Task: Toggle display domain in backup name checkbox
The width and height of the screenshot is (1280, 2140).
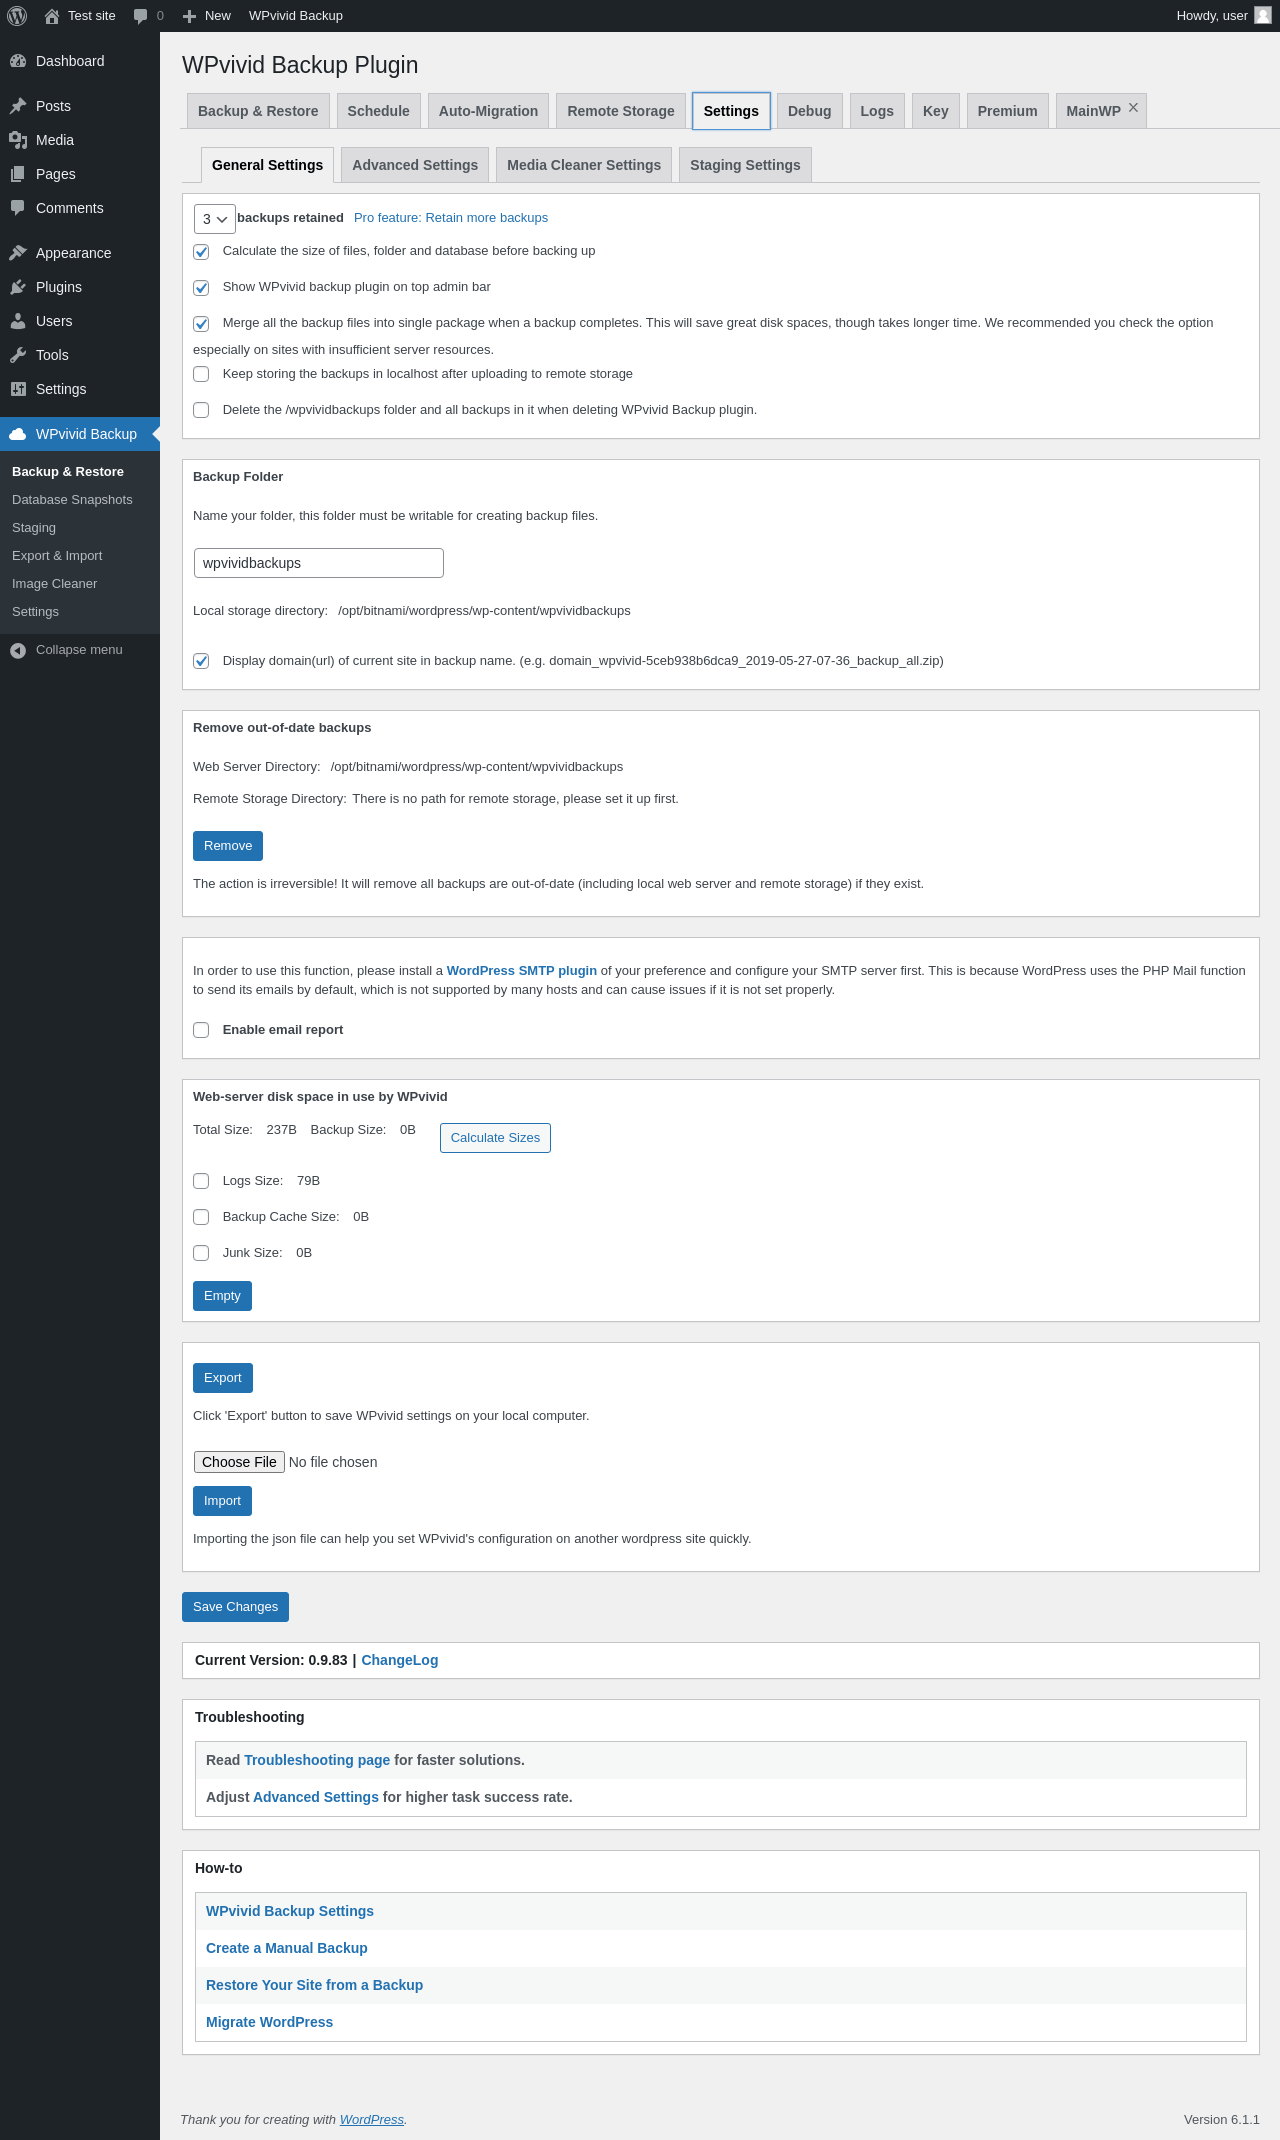Action: click(x=201, y=661)
